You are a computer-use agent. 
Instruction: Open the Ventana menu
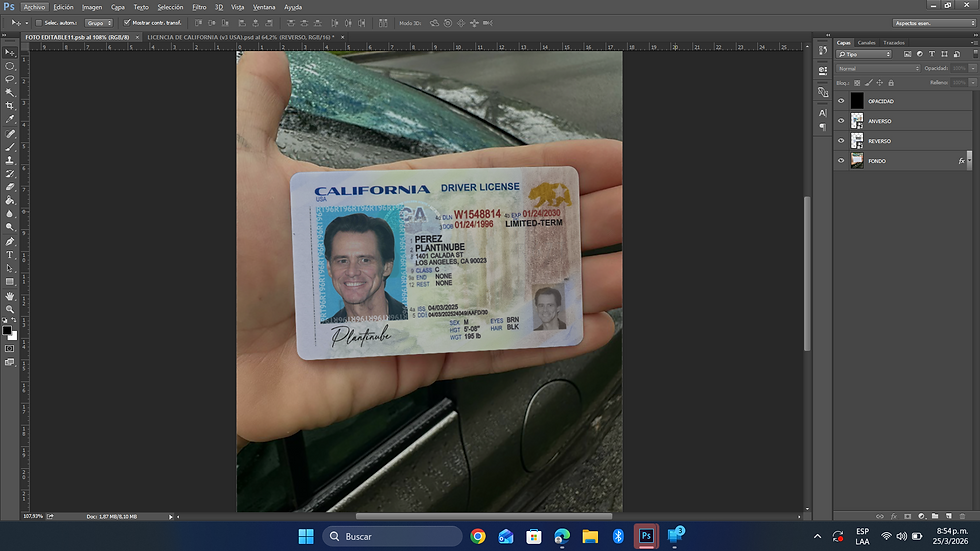264,7
